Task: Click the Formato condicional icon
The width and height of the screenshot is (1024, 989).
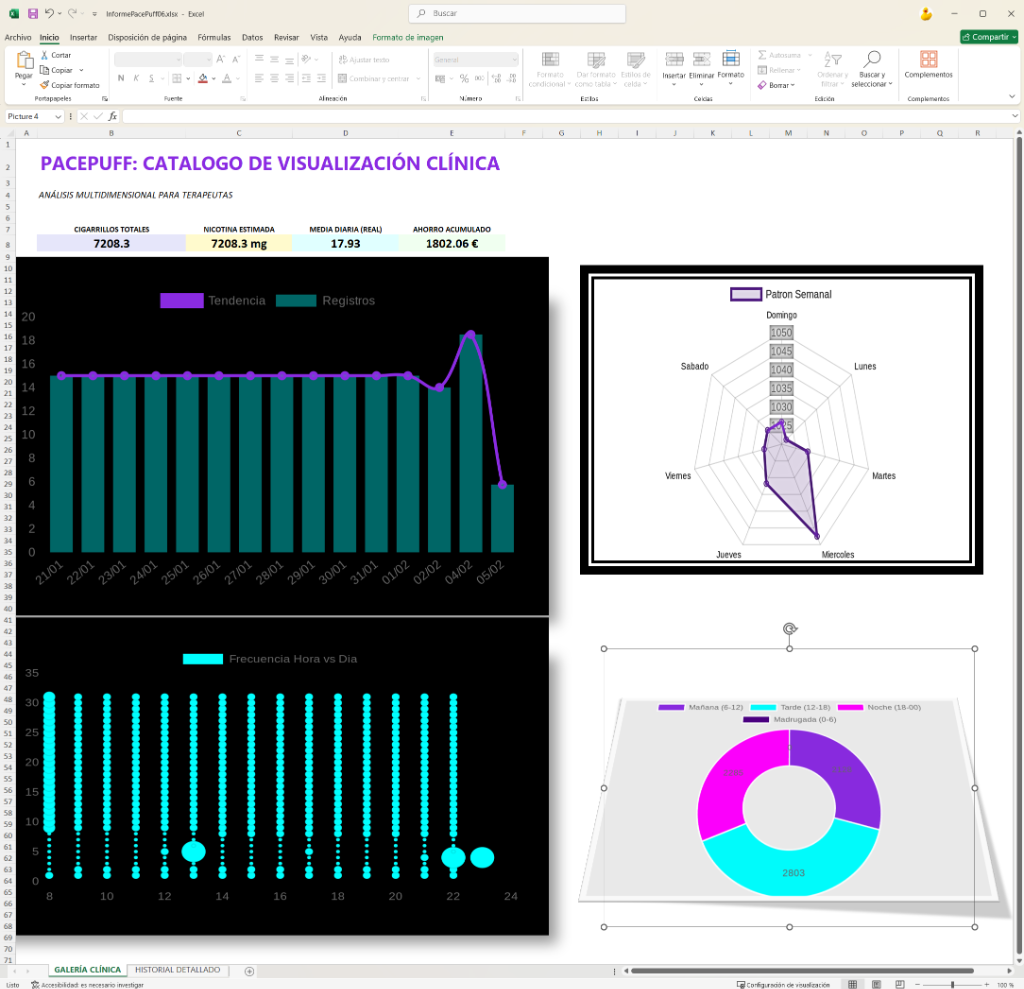Action: point(551,59)
